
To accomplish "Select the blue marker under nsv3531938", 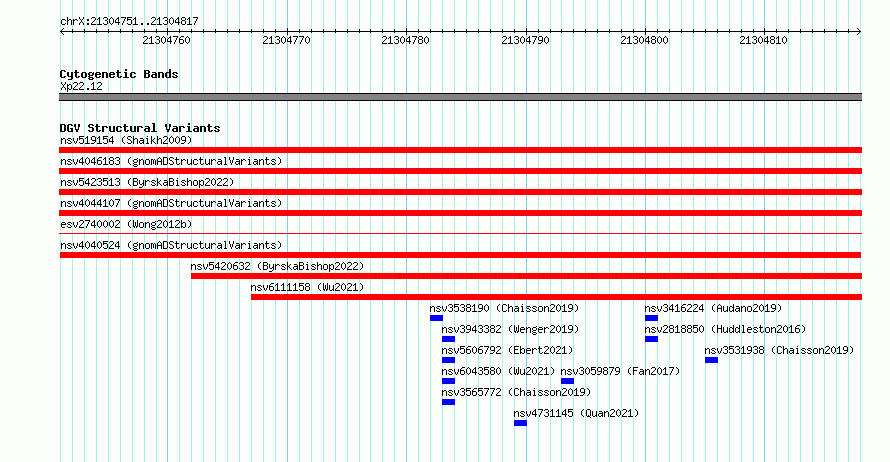I will pyautogui.click(x=712, y=360).
